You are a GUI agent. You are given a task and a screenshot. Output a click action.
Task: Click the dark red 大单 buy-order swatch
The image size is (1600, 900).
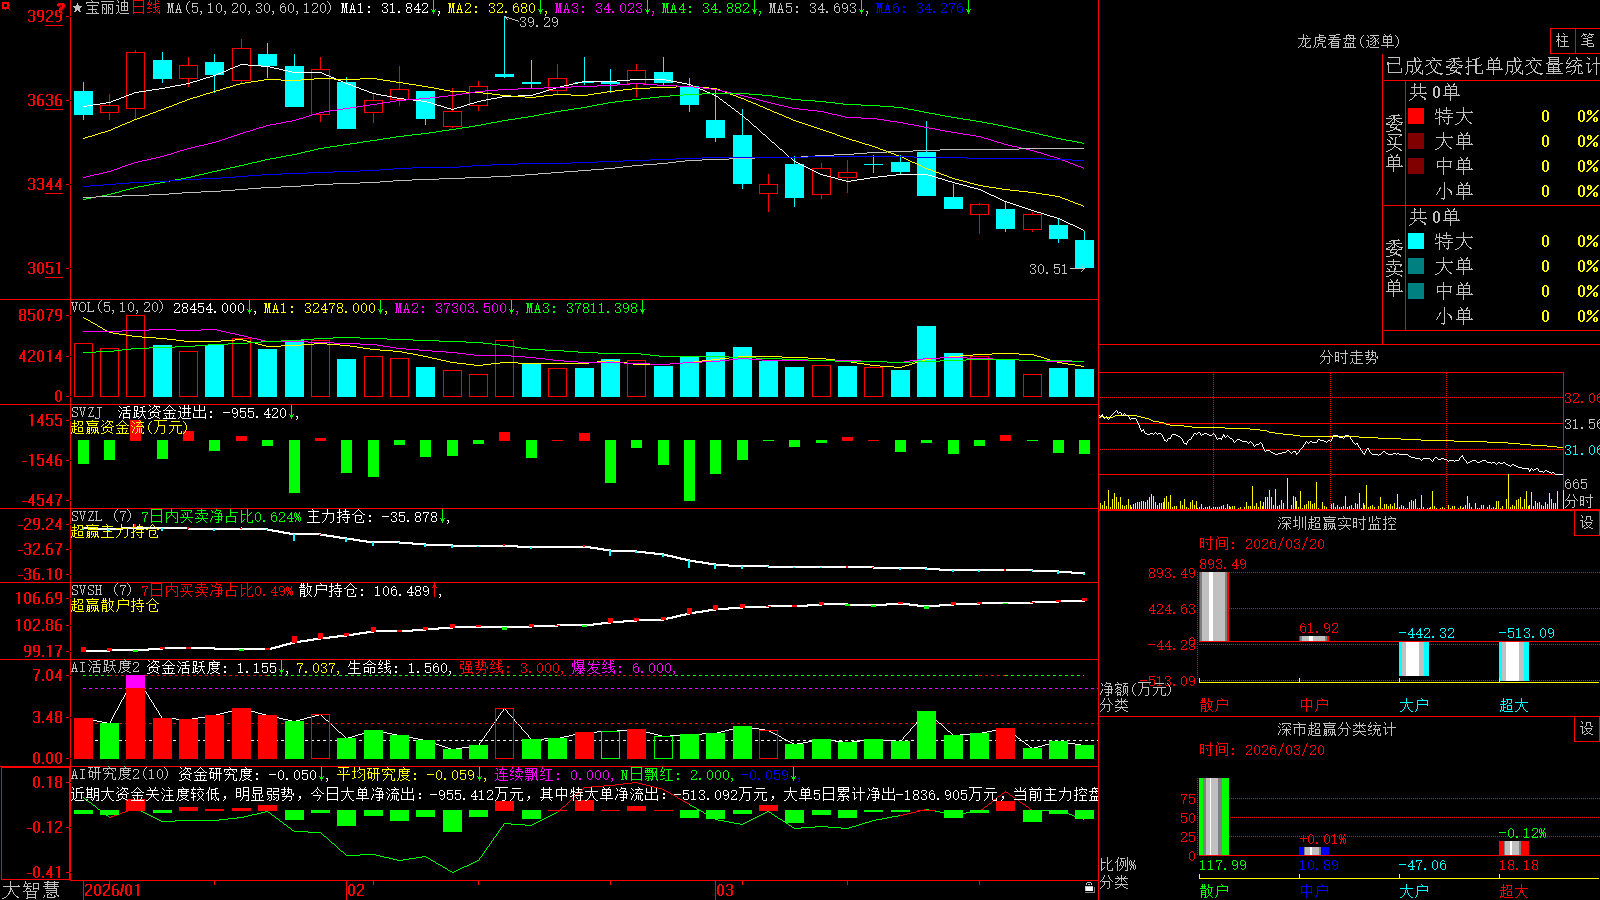(1416, 141)
